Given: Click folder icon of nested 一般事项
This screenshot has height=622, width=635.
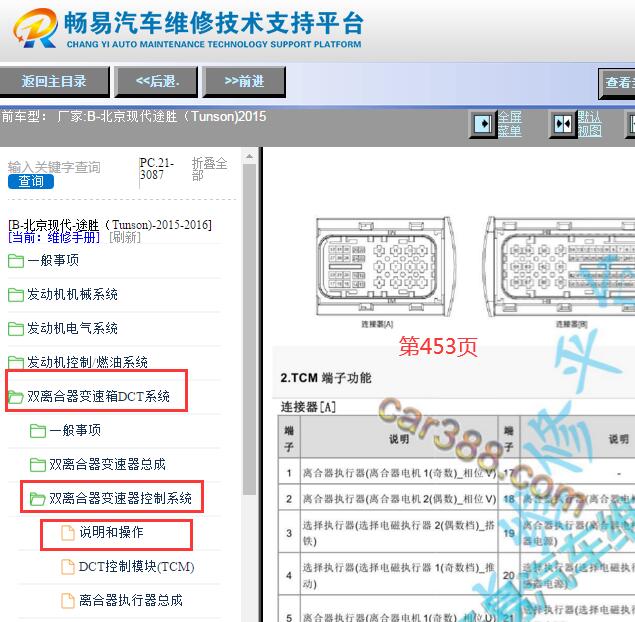Looking at the screenshot, I should pos(38,431).
